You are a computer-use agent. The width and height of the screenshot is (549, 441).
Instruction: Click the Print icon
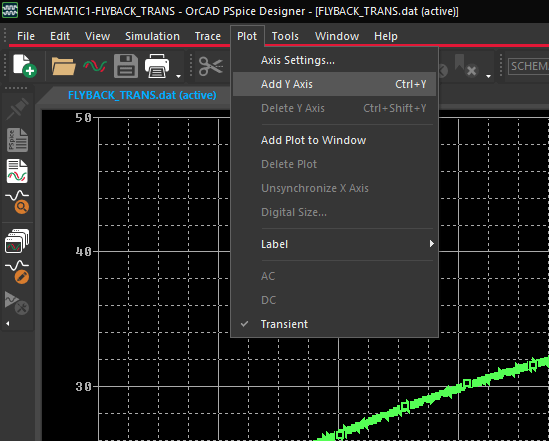pos(157,66)
